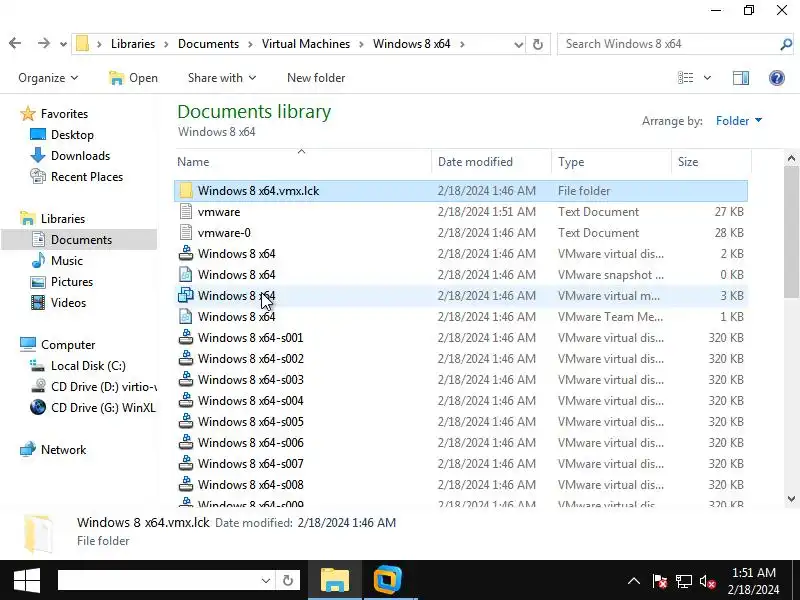The image size is (800, 600).
Task: Click the muted volume tray icon
Action: pos(708,581)
